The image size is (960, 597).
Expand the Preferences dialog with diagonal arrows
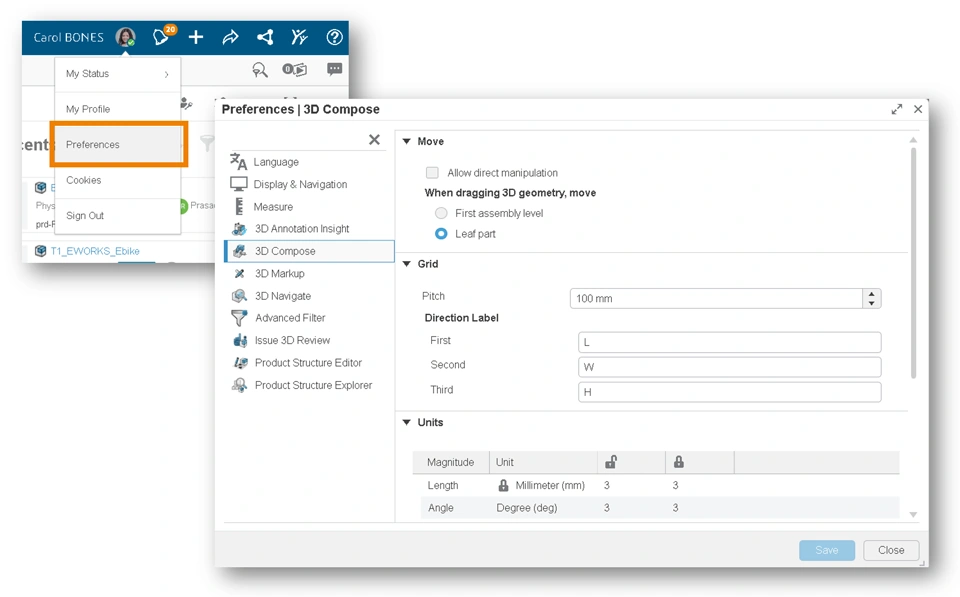(x=896, y=110)
